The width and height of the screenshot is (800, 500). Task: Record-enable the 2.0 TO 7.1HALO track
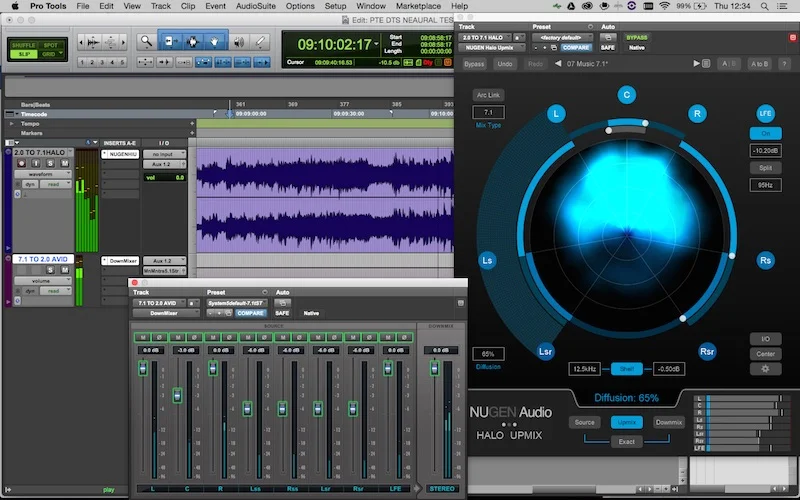tap(21, 163)
